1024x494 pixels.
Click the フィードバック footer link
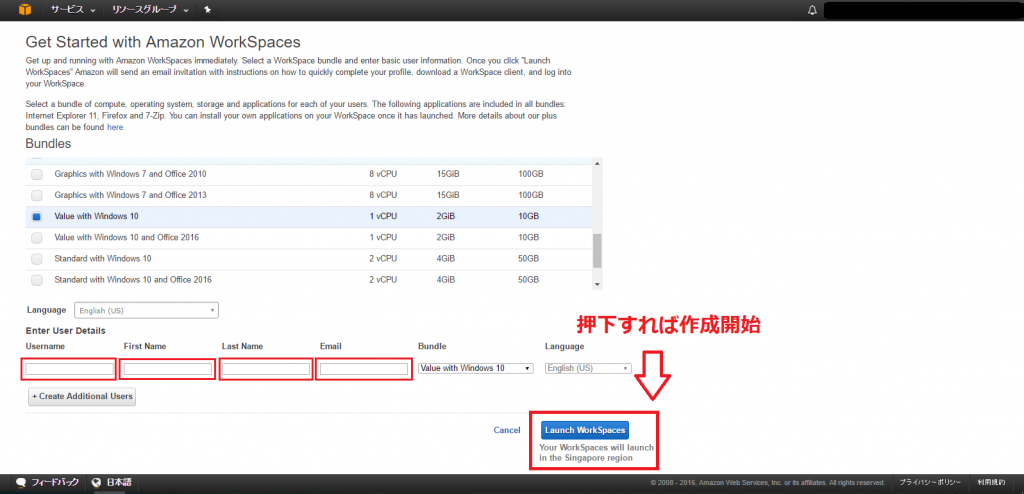tap(55, 482)
